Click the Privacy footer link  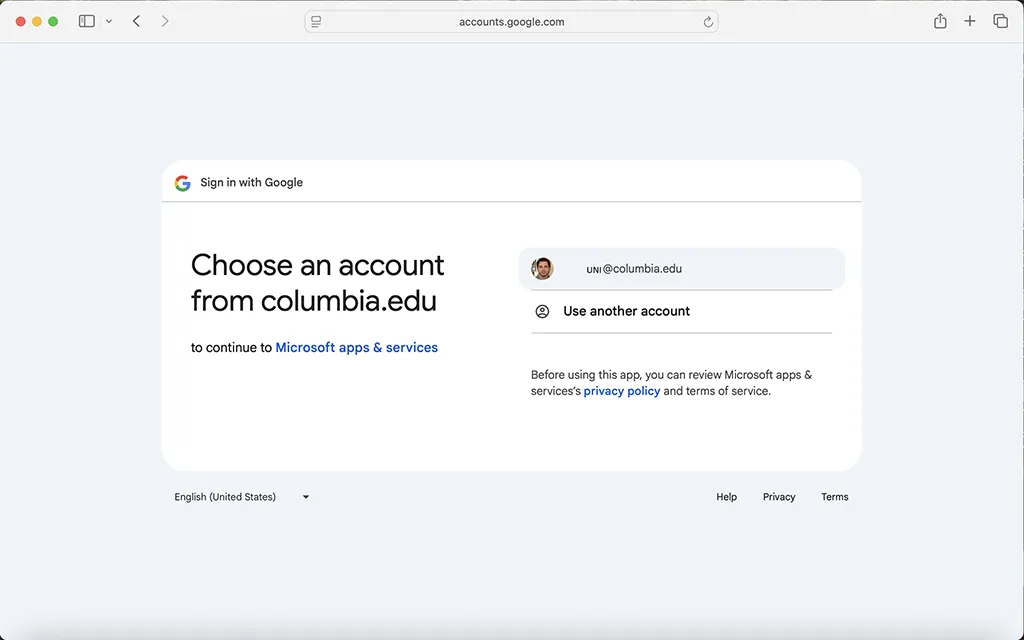(x=779, y=497)
